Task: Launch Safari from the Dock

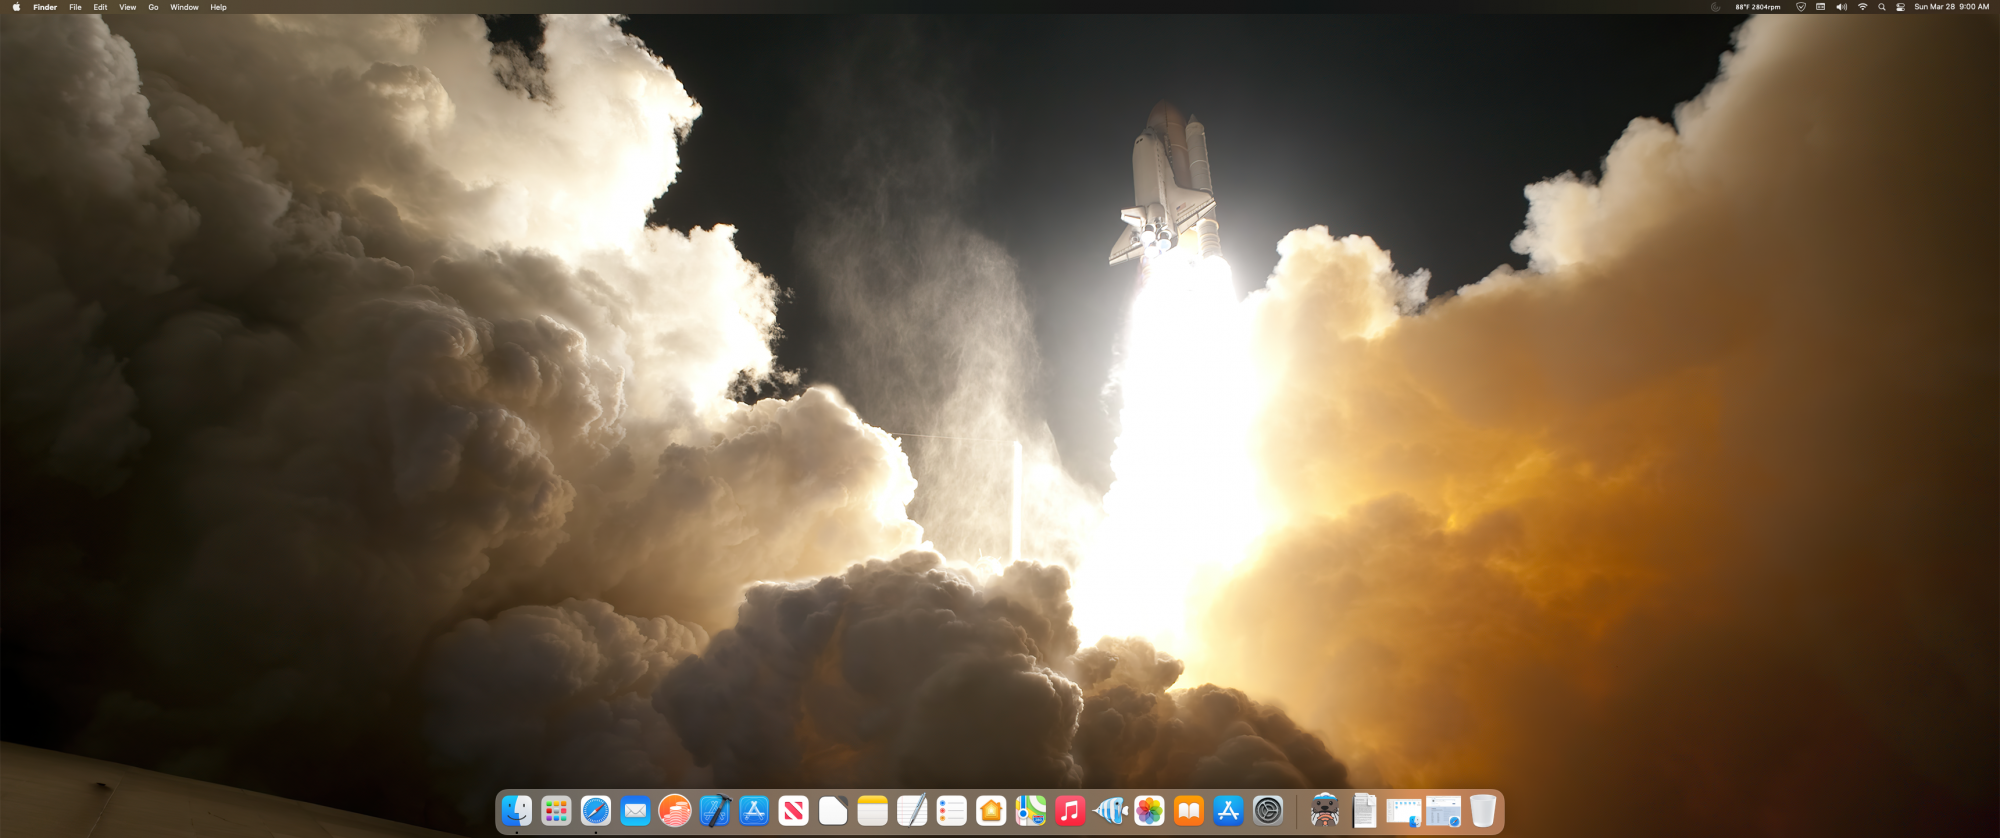Action: [596, 811]
